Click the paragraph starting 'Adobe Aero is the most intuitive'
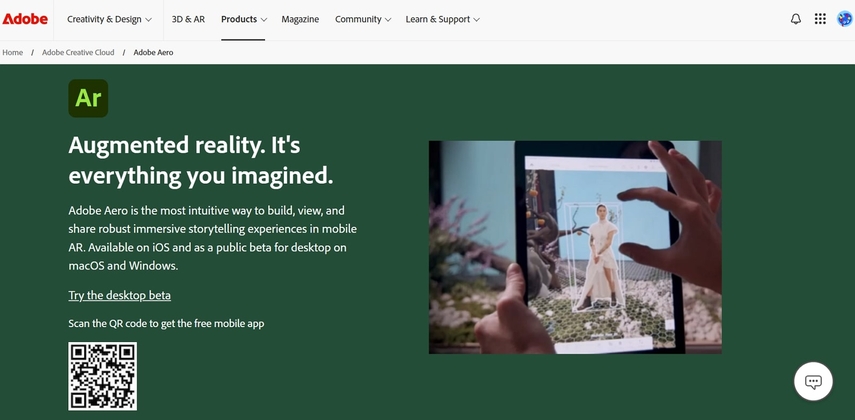 tap(213, 238)
